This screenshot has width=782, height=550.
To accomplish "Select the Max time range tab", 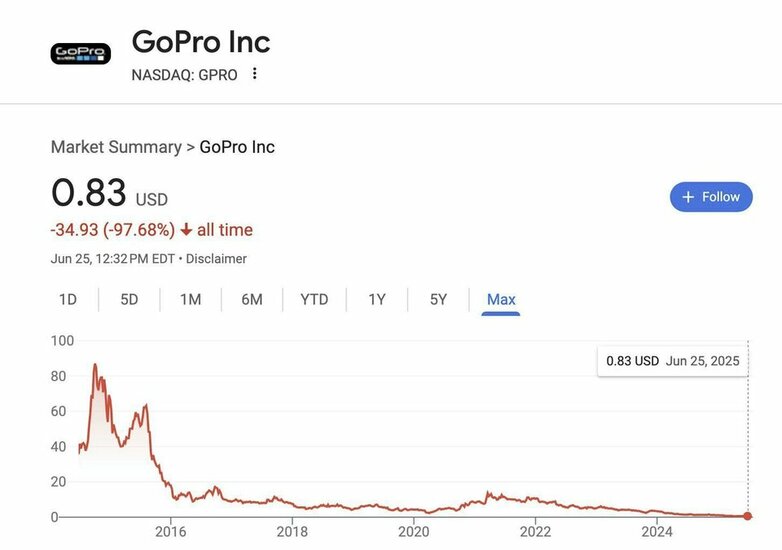I will click(501, 299).
